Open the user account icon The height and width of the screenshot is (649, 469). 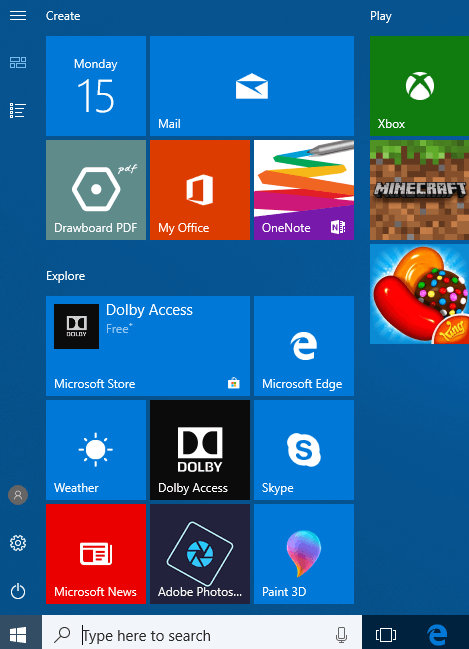[x=18, y=495]
